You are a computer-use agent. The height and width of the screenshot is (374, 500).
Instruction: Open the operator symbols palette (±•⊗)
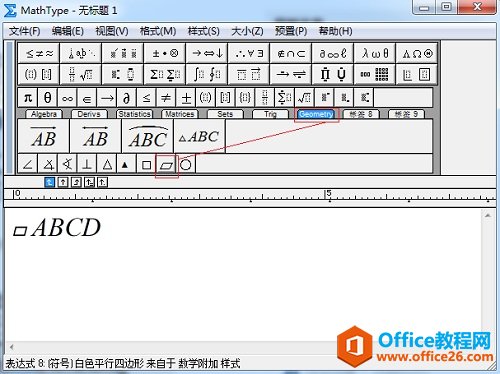point(165,53)
